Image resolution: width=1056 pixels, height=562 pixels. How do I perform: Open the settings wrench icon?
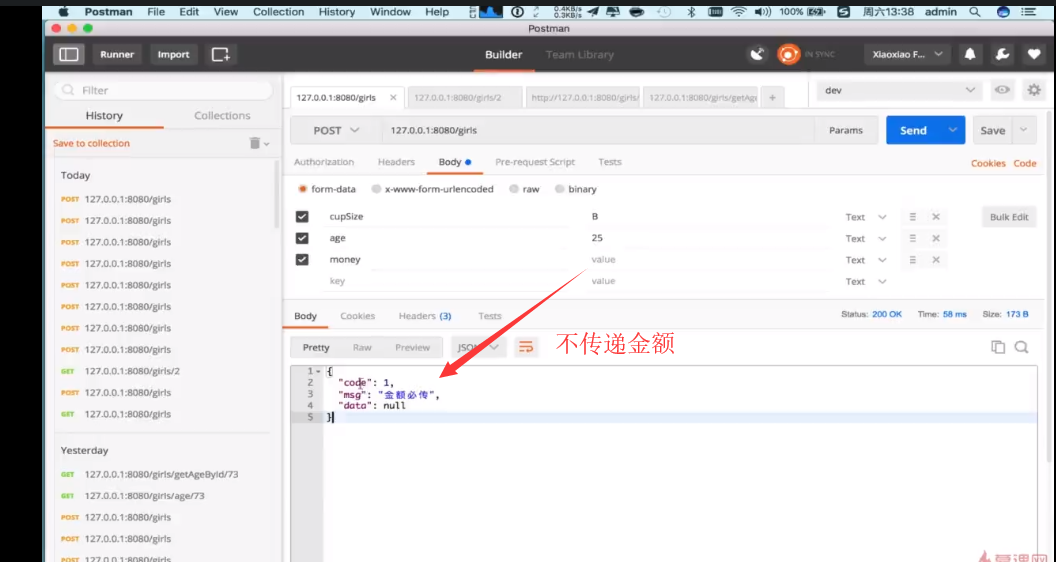point(1002,55)
